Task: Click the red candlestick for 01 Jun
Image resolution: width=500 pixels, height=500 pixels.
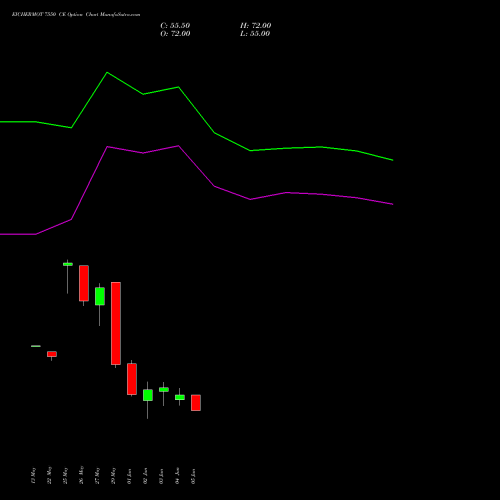Action: point(132,379)
